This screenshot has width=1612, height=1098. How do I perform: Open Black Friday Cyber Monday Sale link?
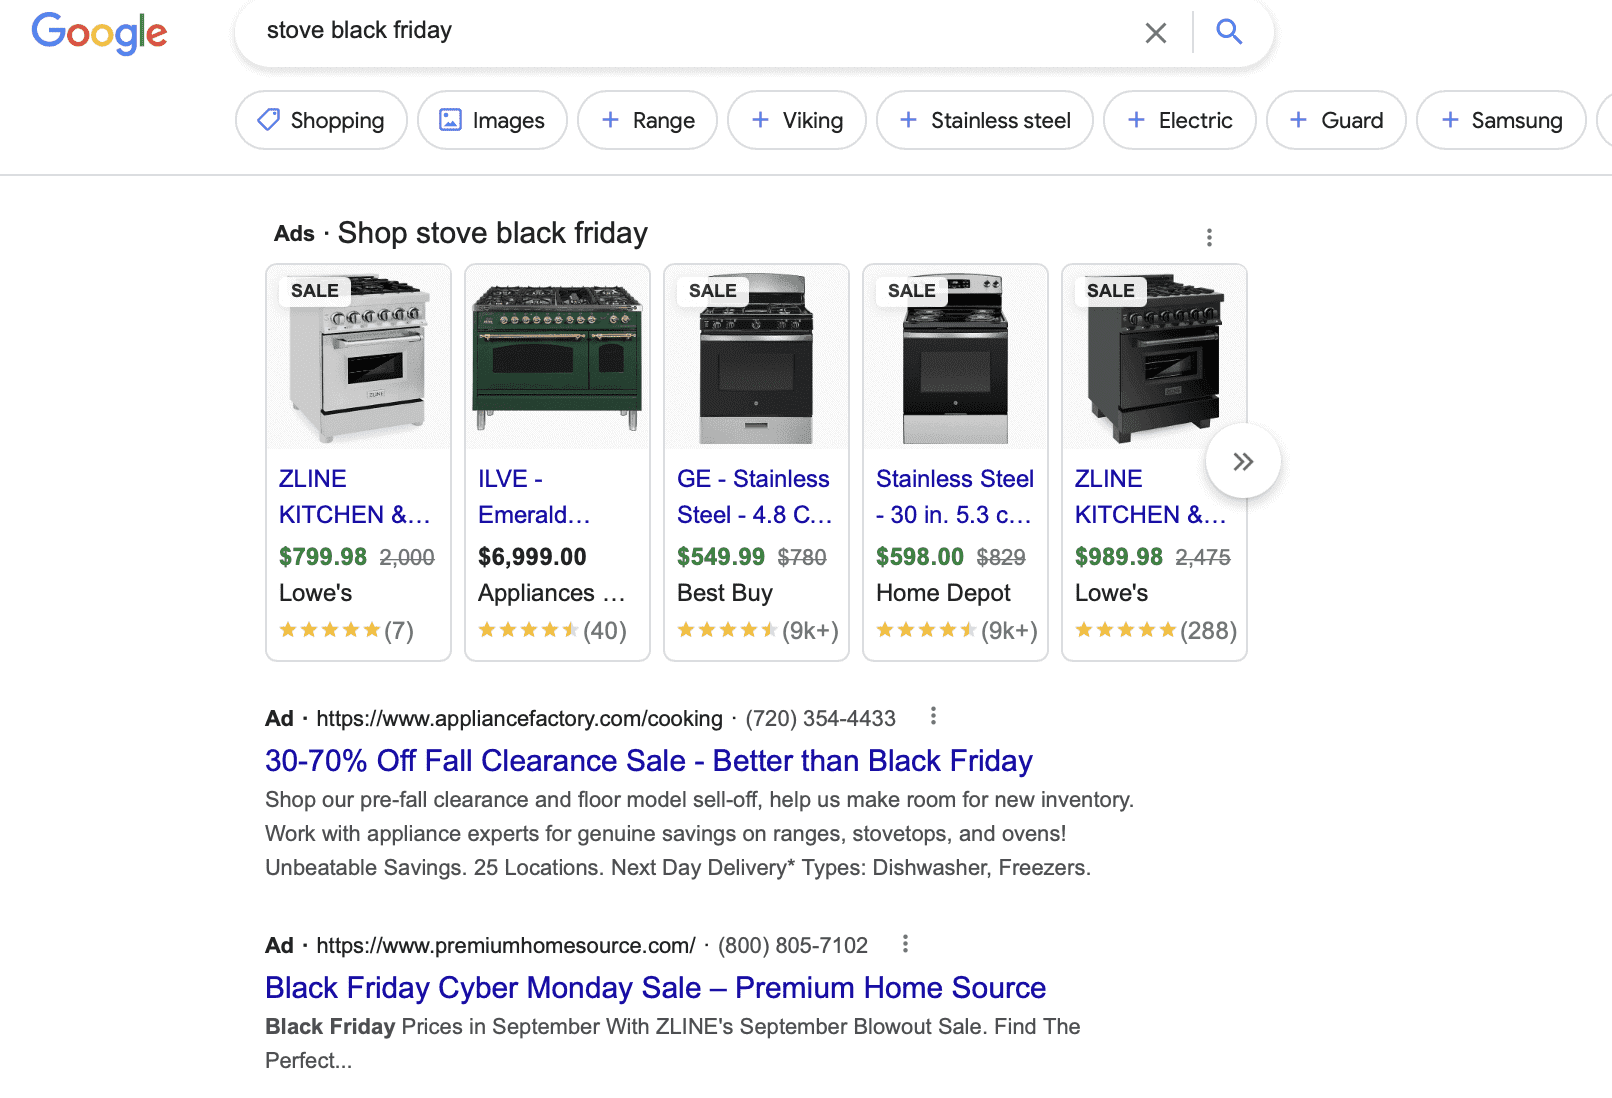click(x=655, y=988)
